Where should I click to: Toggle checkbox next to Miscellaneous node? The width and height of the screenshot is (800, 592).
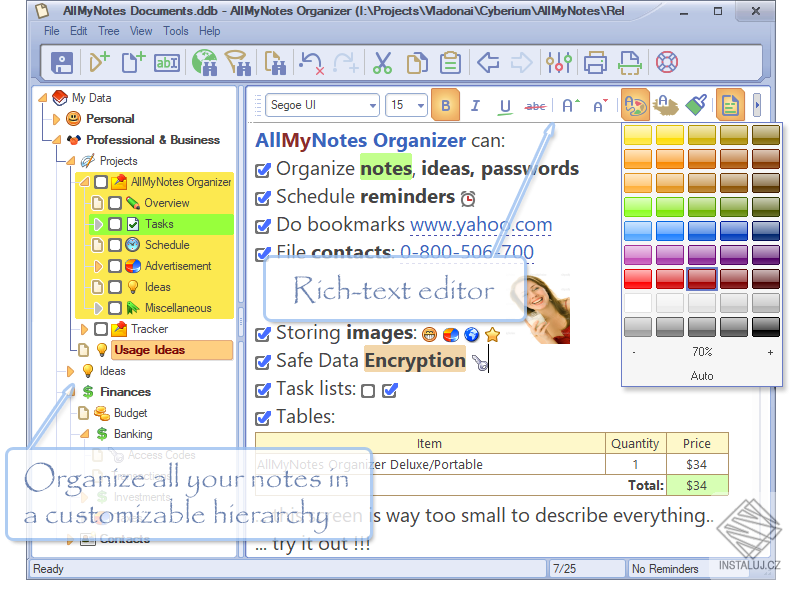click(115, 308)
